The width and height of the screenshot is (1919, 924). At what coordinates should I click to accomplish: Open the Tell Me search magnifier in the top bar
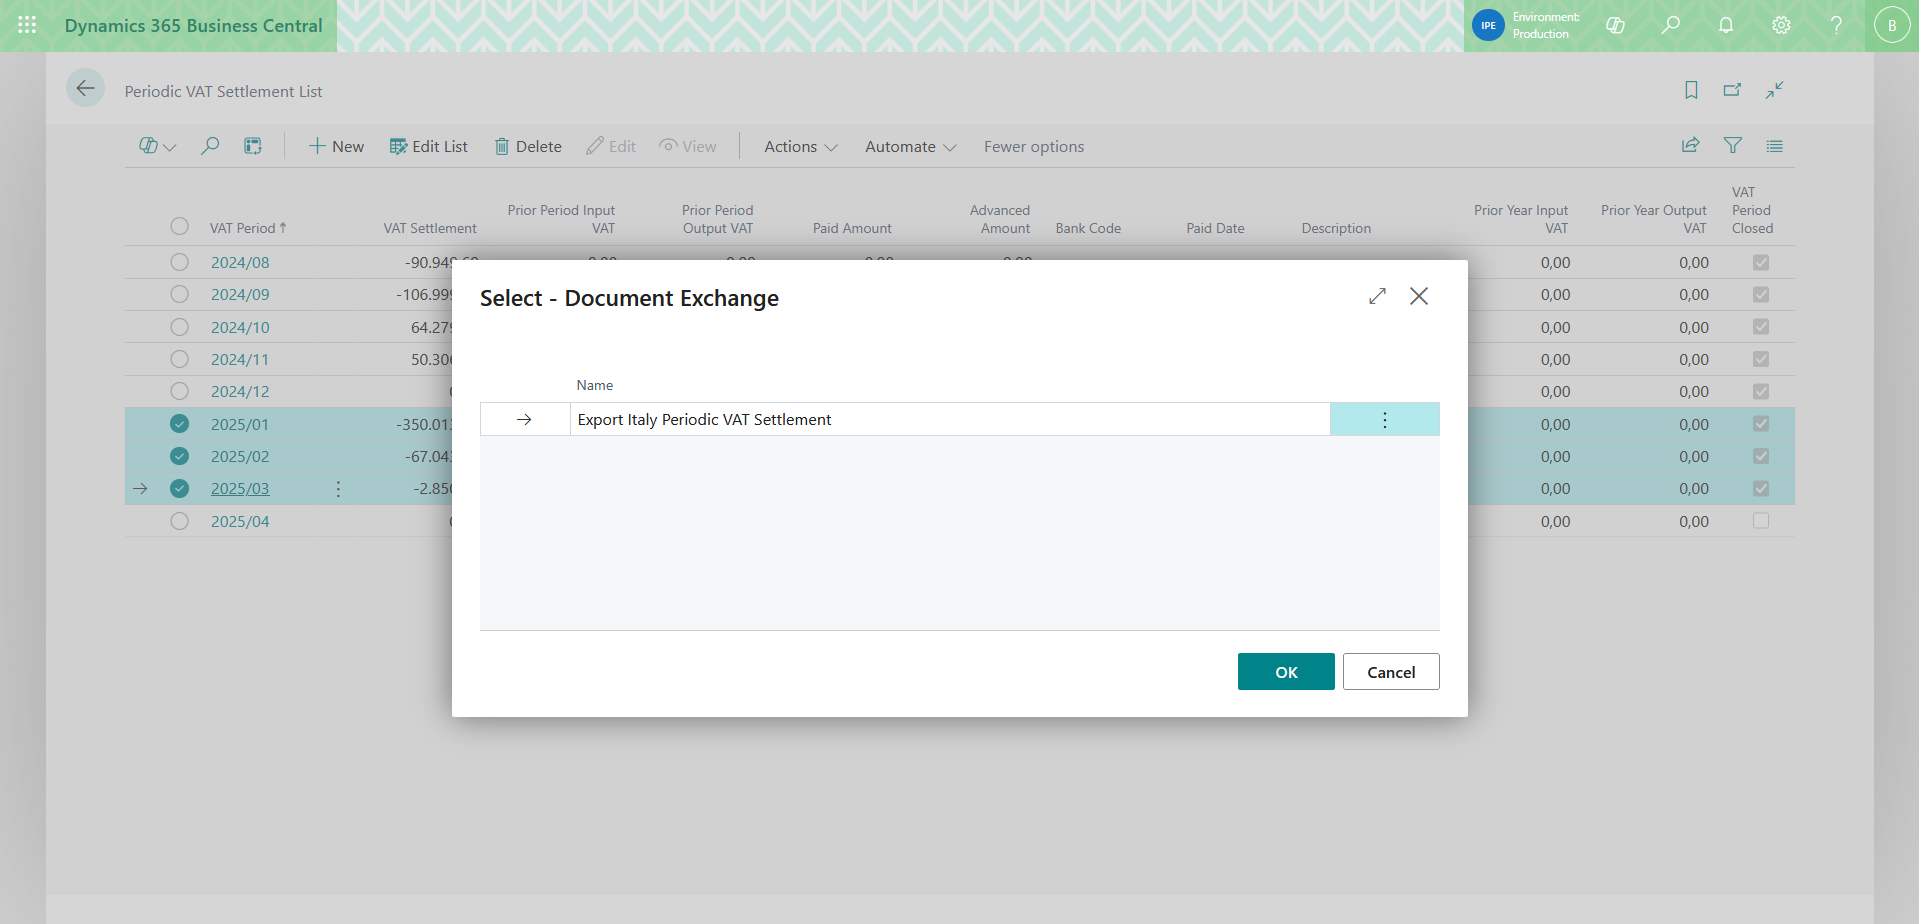tap(1670, 25)
